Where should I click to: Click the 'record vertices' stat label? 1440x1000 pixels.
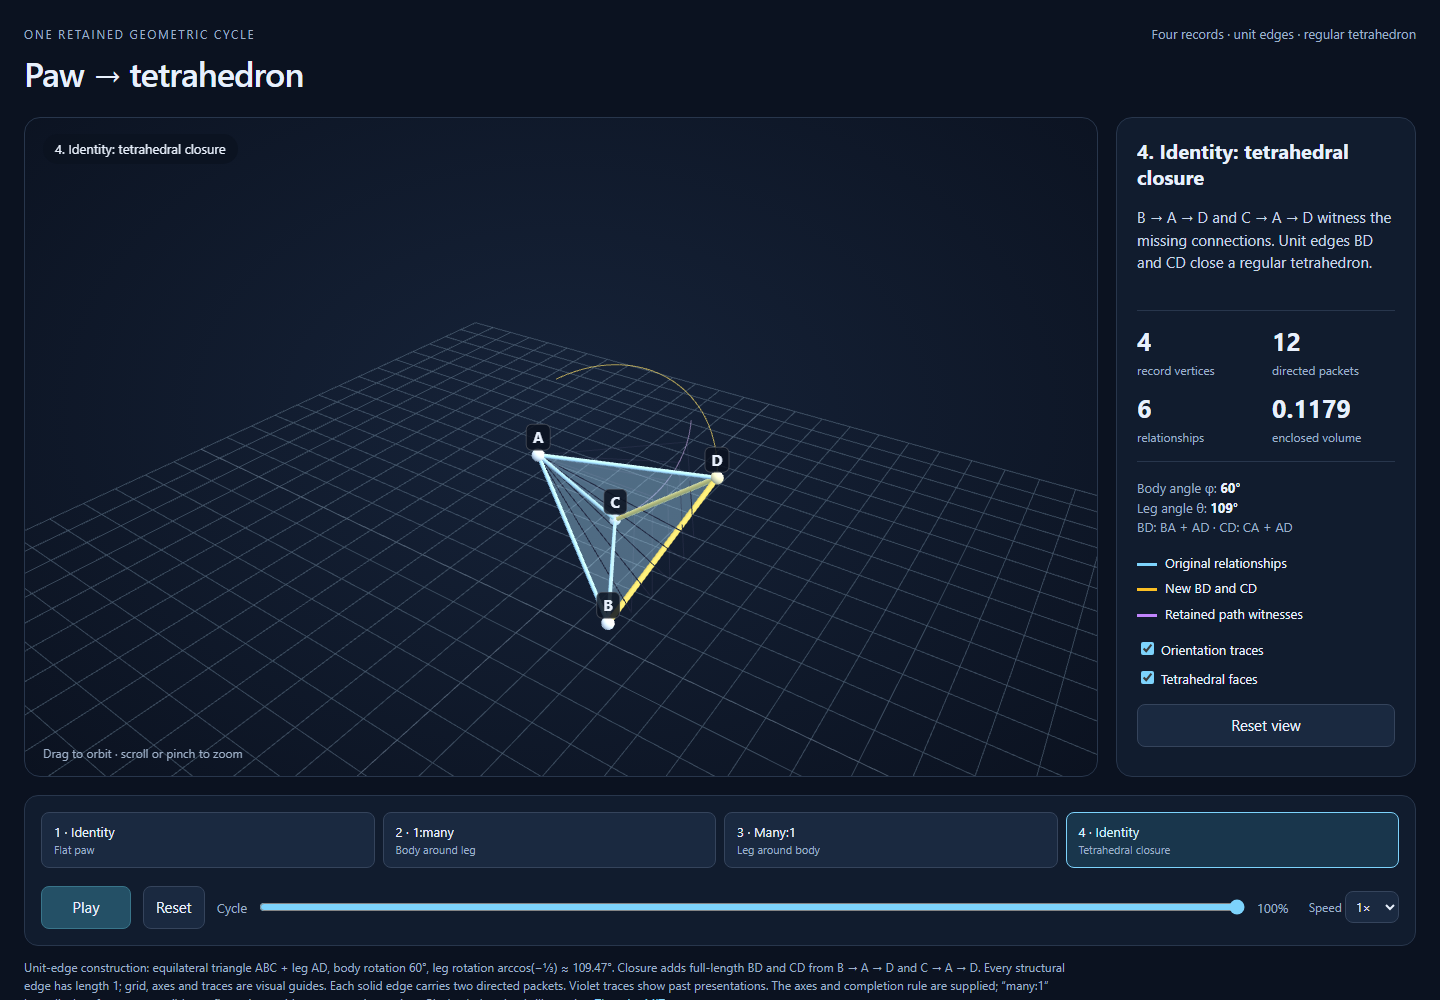pos(1176,371)
